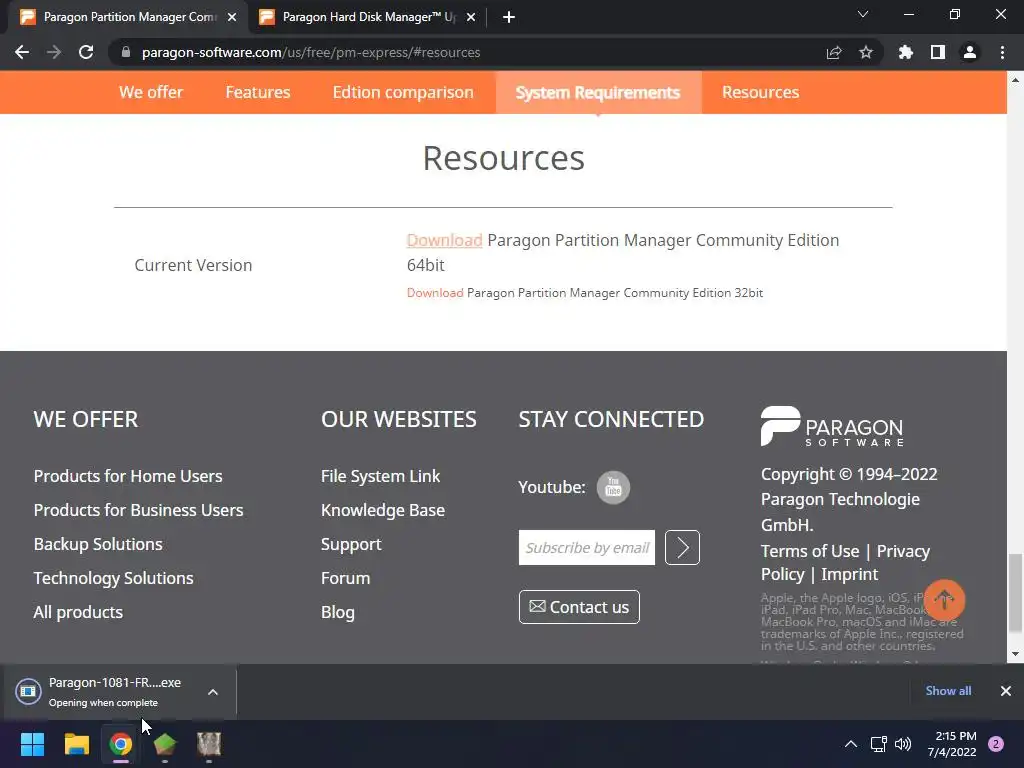Image resolution: width=1024 pixels, height=768 pixels.
Task: Click the browser forward arrow
Action: (x=54, y=52)
